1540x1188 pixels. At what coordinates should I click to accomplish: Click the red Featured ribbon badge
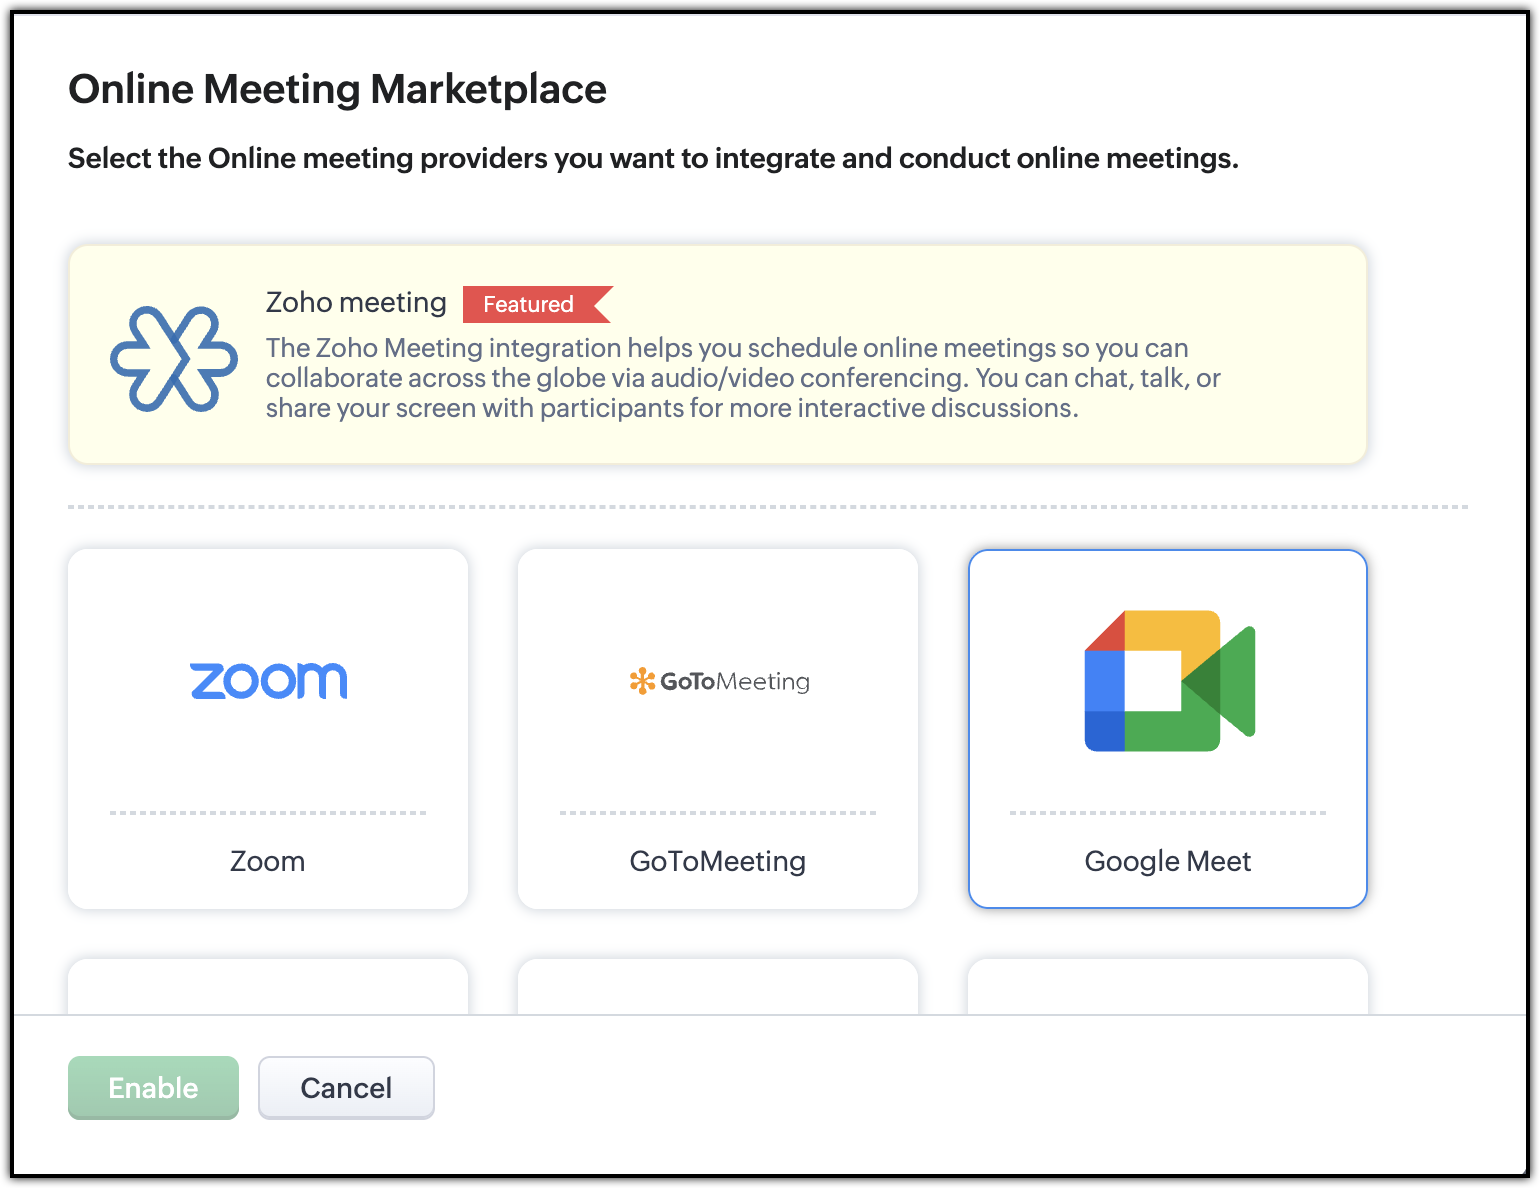[537, 304]
